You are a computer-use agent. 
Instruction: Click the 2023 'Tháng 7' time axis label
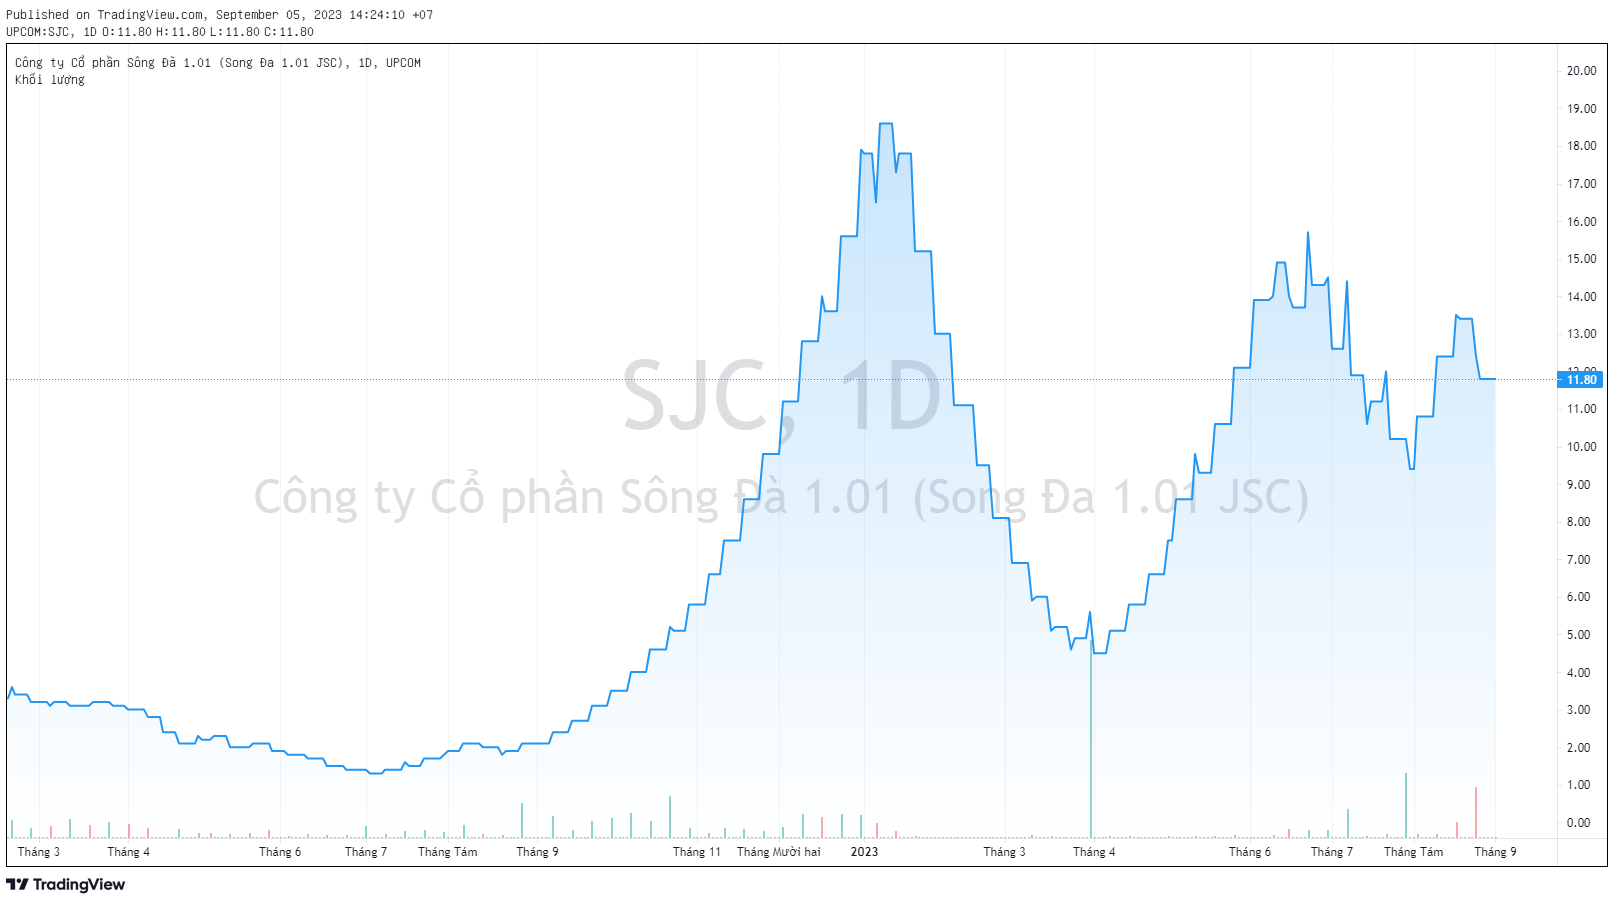point(1333,852)
